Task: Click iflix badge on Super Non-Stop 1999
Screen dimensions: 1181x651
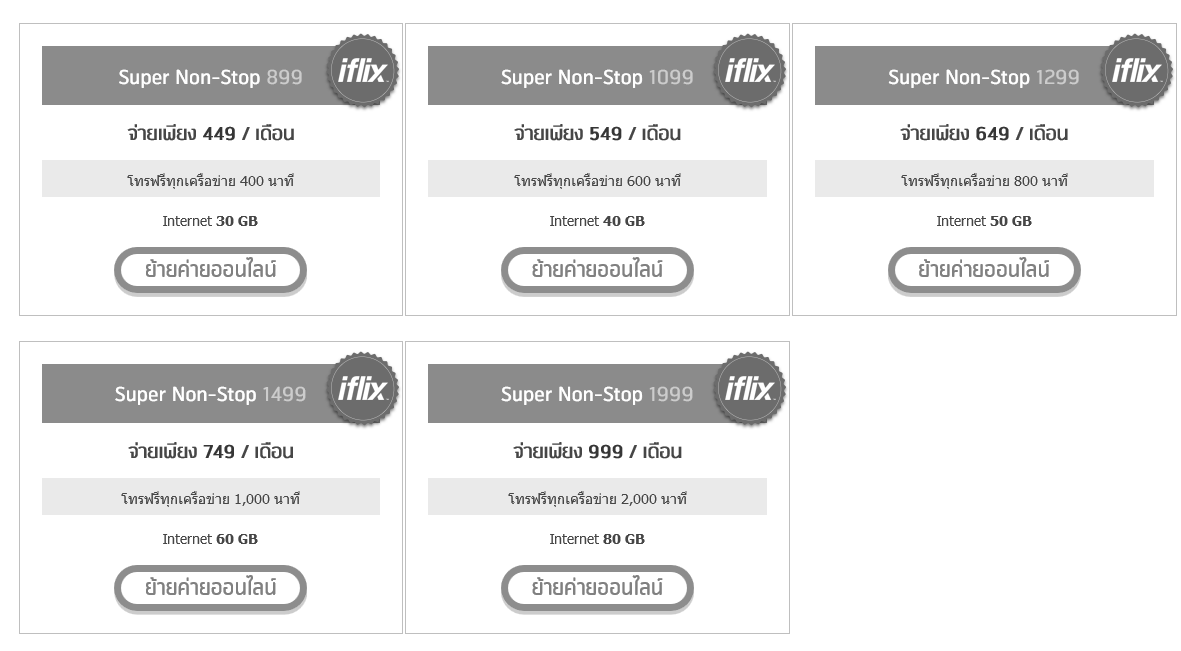Action: click(749, 389)
